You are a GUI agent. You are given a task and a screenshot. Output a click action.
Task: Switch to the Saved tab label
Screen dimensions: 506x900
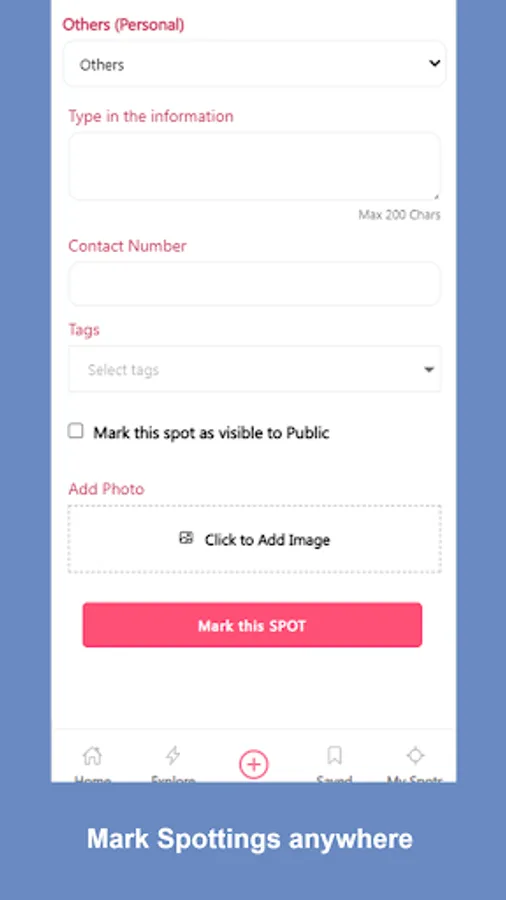[x=334, y=779]
